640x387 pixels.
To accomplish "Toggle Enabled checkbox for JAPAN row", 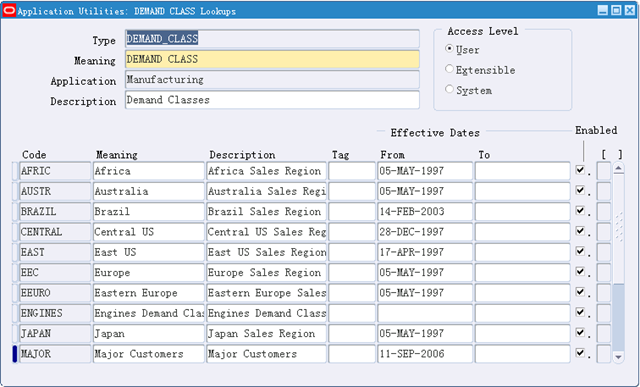I will click(580, 332).
